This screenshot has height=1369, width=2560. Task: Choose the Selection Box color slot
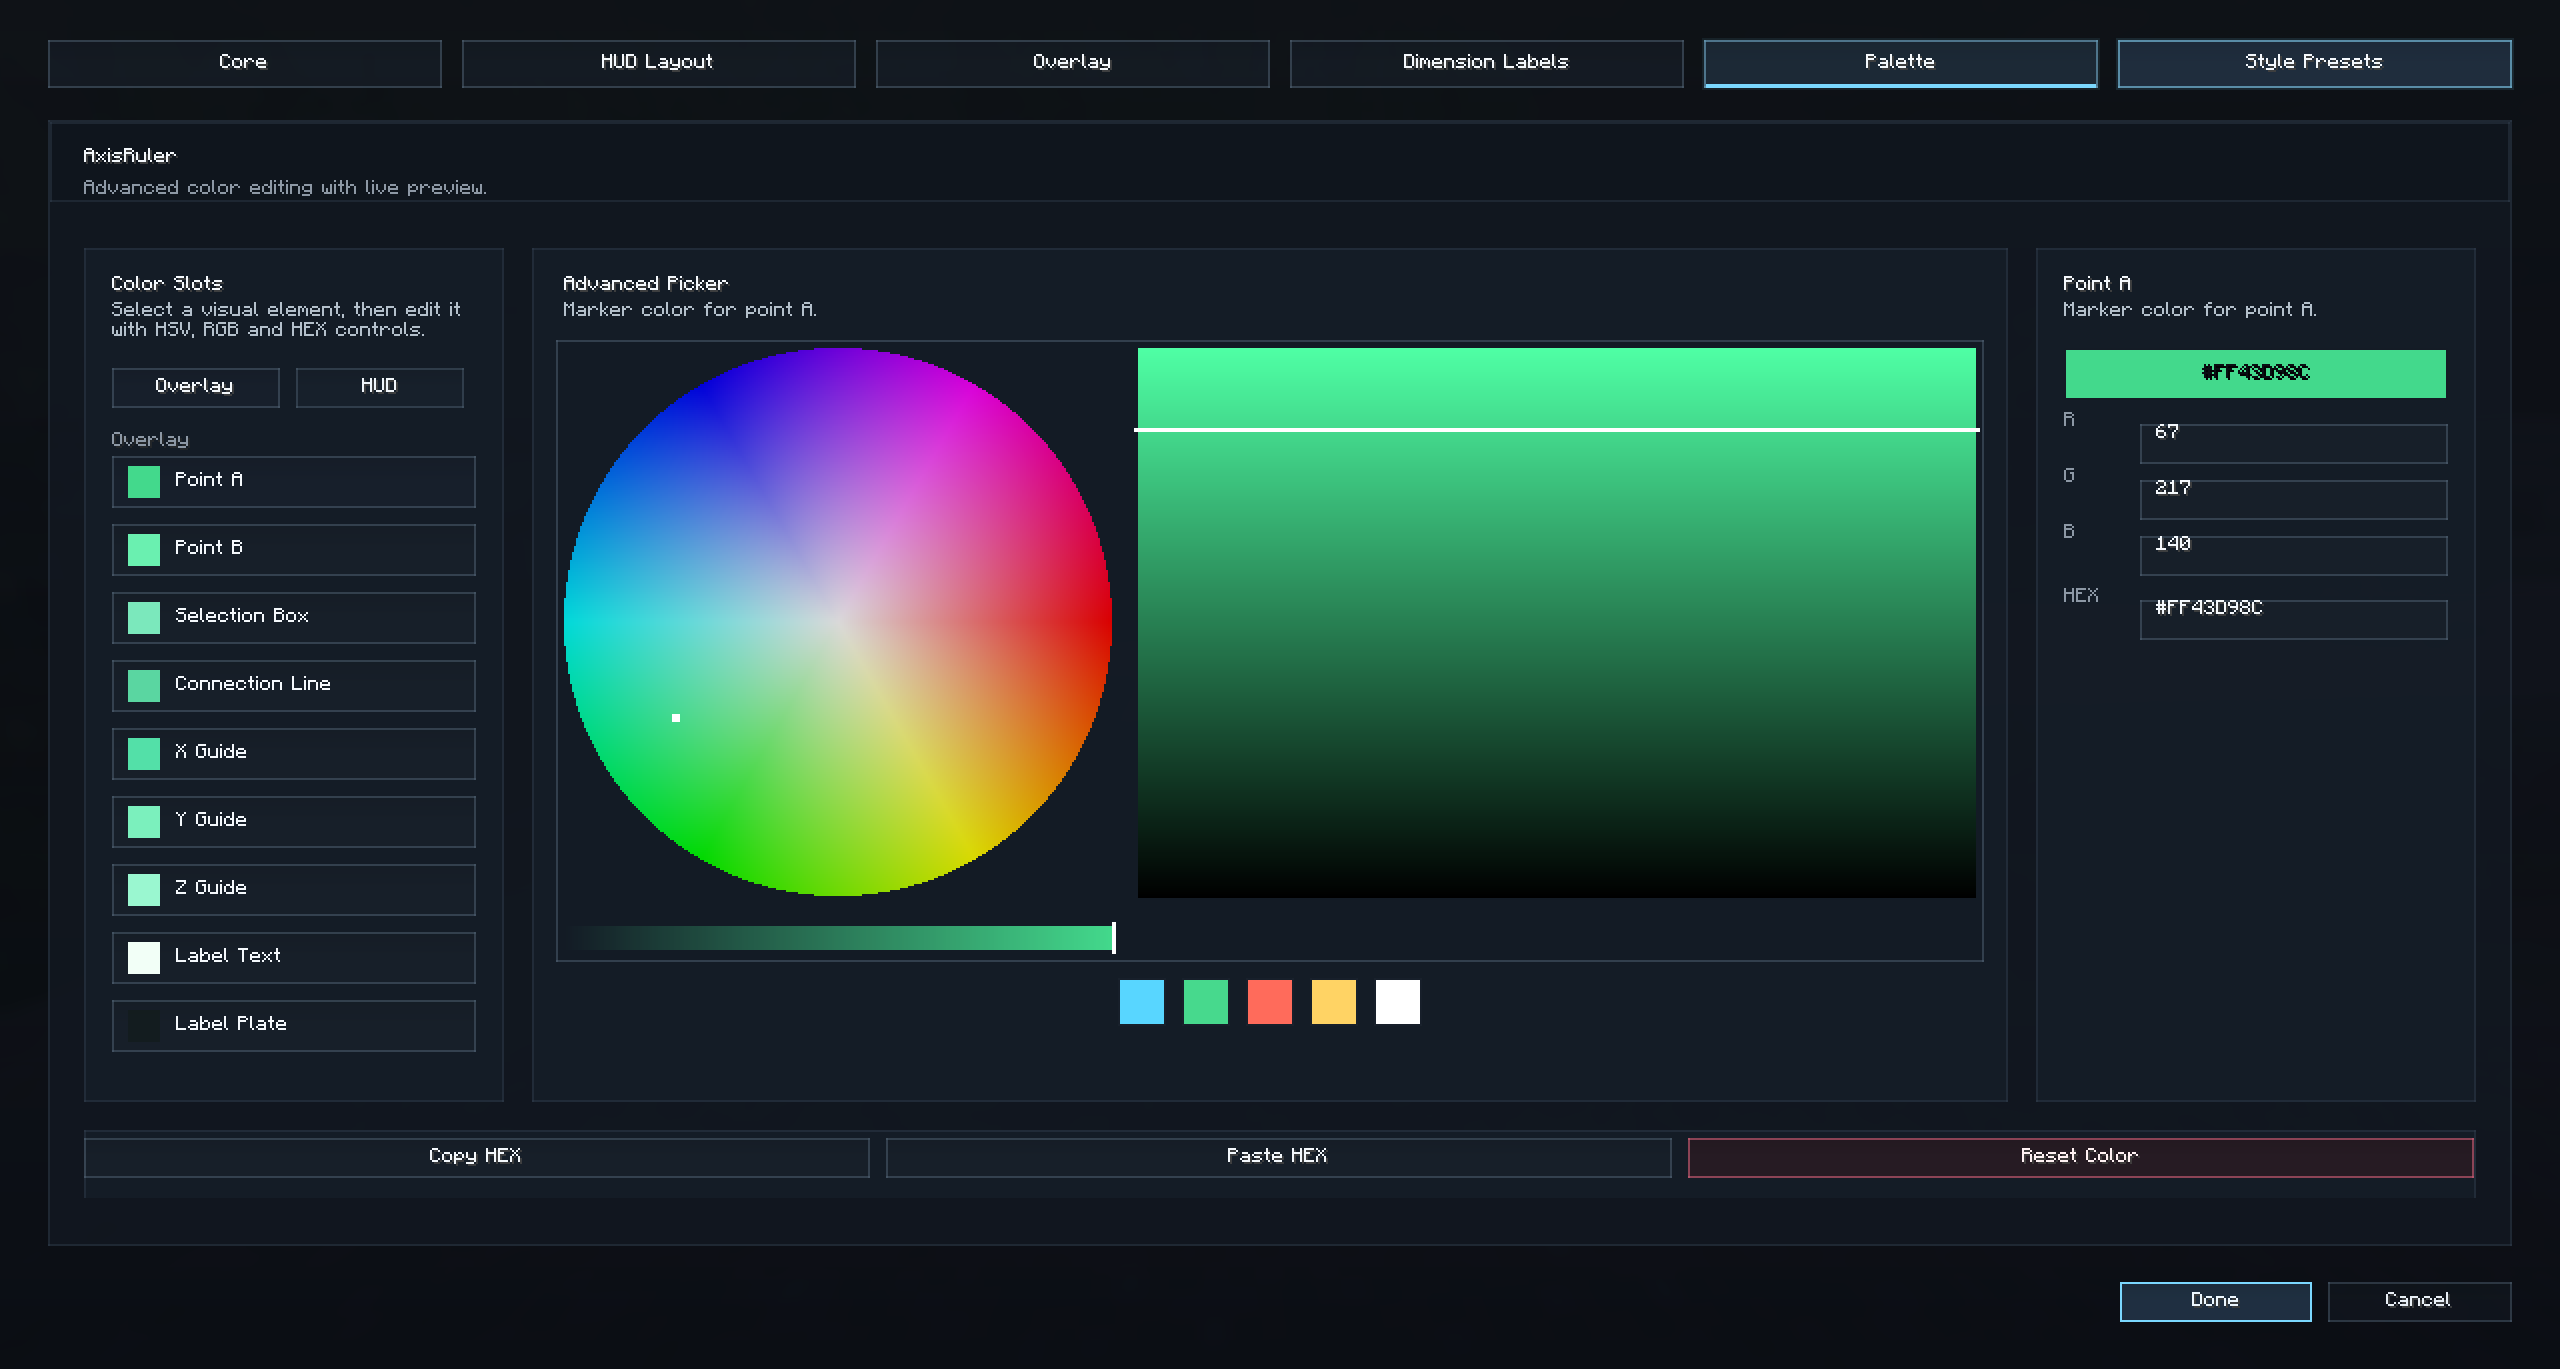(x=293, y=617)
